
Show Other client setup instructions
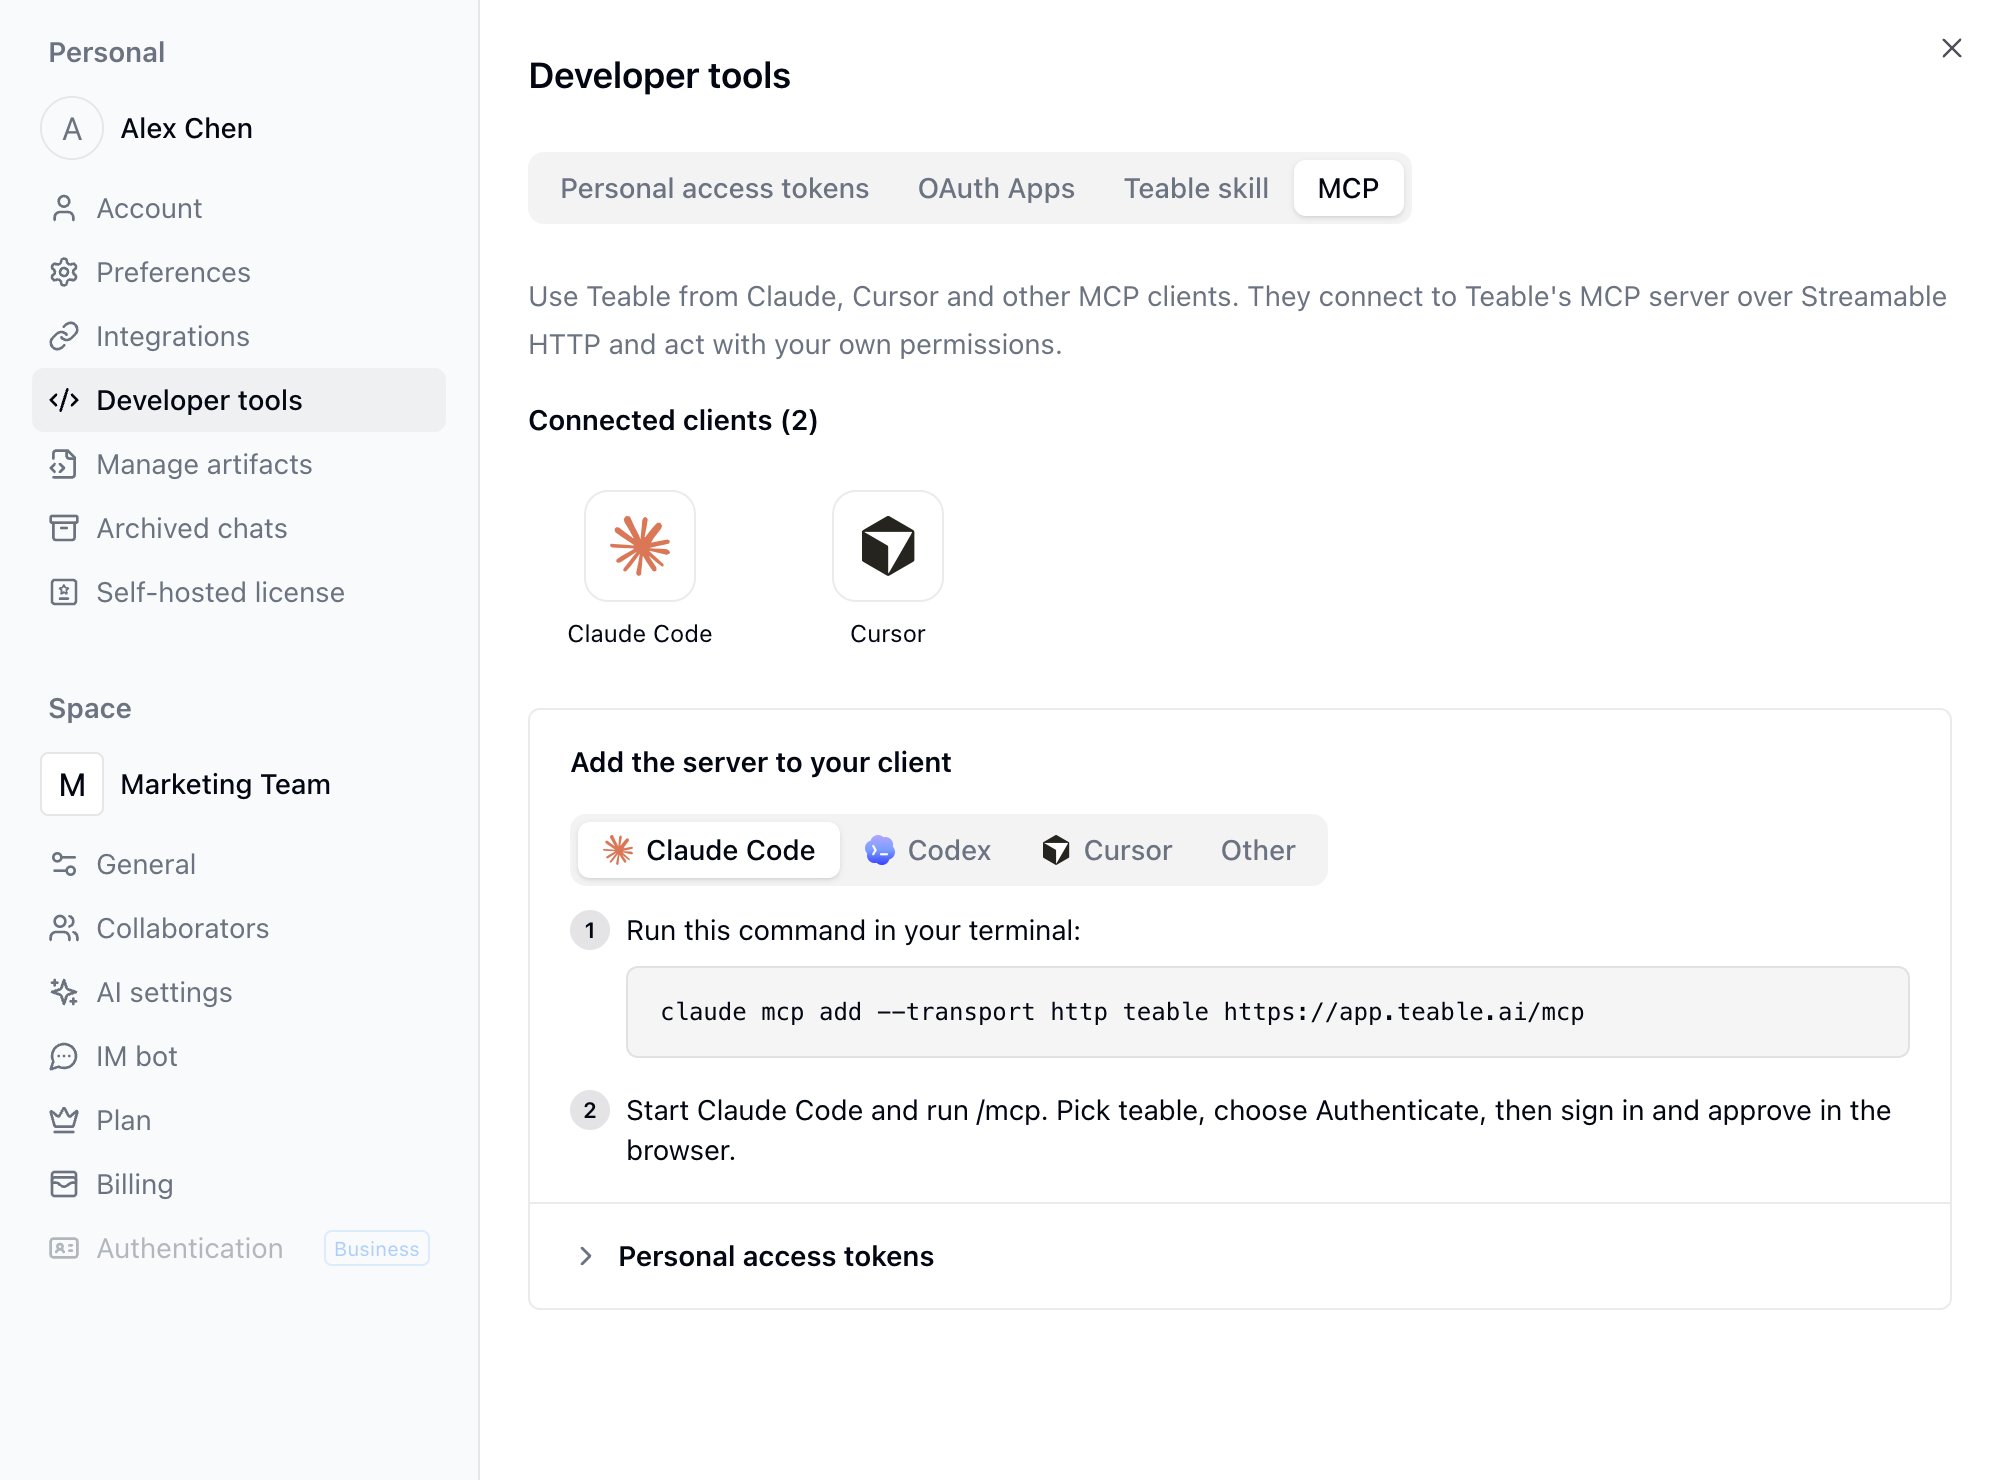coord(1258,850)
